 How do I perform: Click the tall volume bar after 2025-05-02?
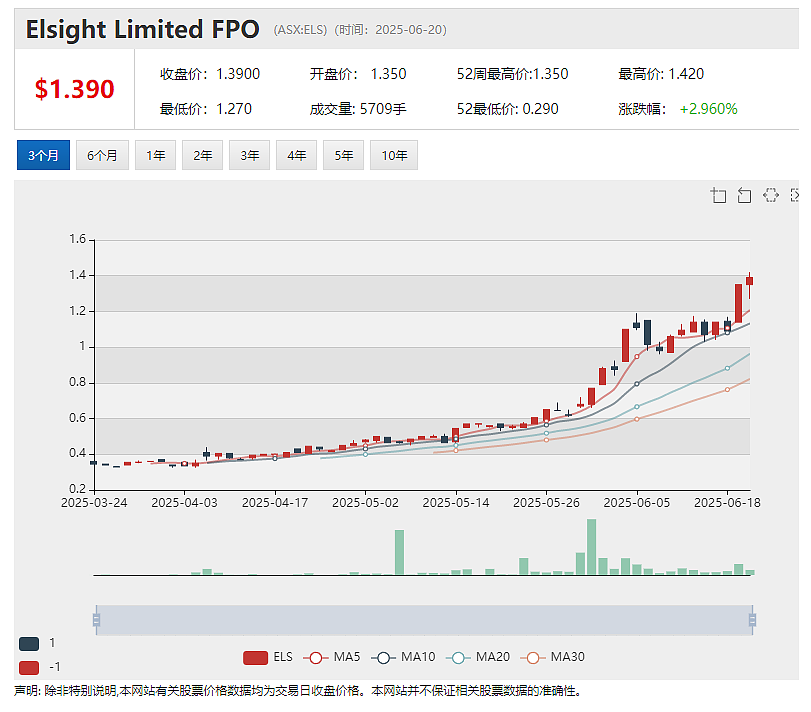pos(399,552)
